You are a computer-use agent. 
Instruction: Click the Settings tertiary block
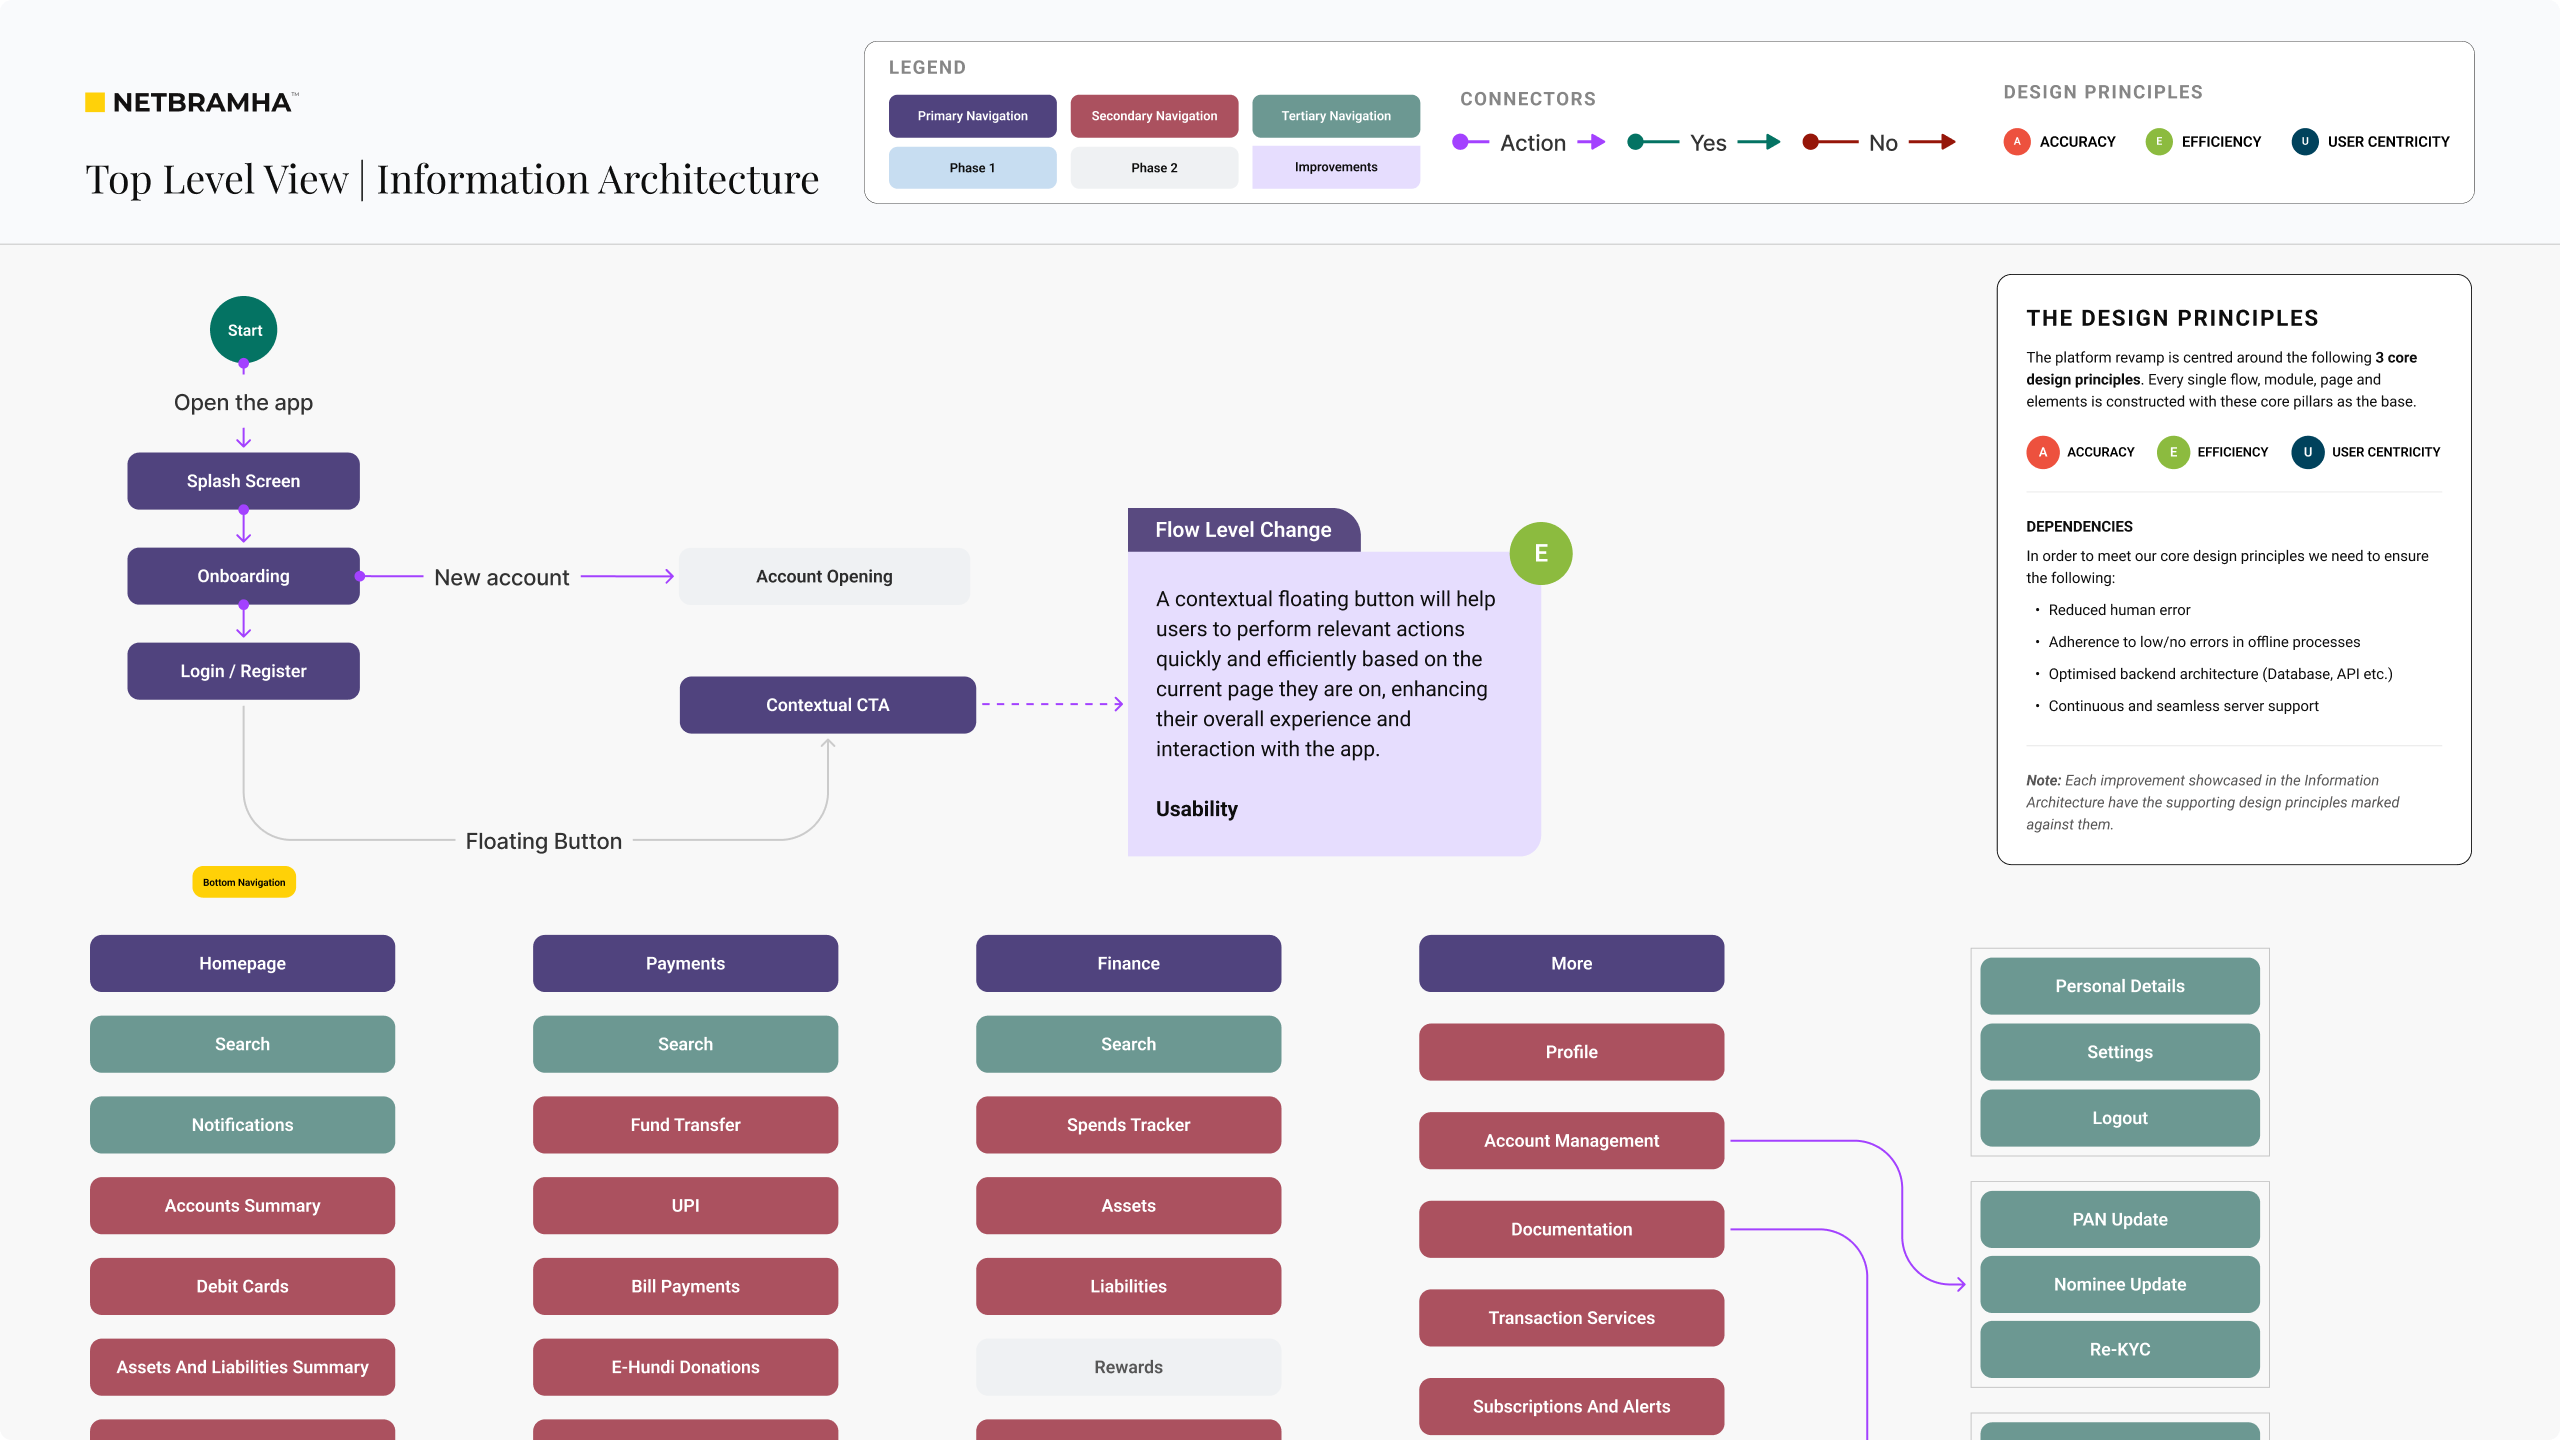tap(2119, 1052)
